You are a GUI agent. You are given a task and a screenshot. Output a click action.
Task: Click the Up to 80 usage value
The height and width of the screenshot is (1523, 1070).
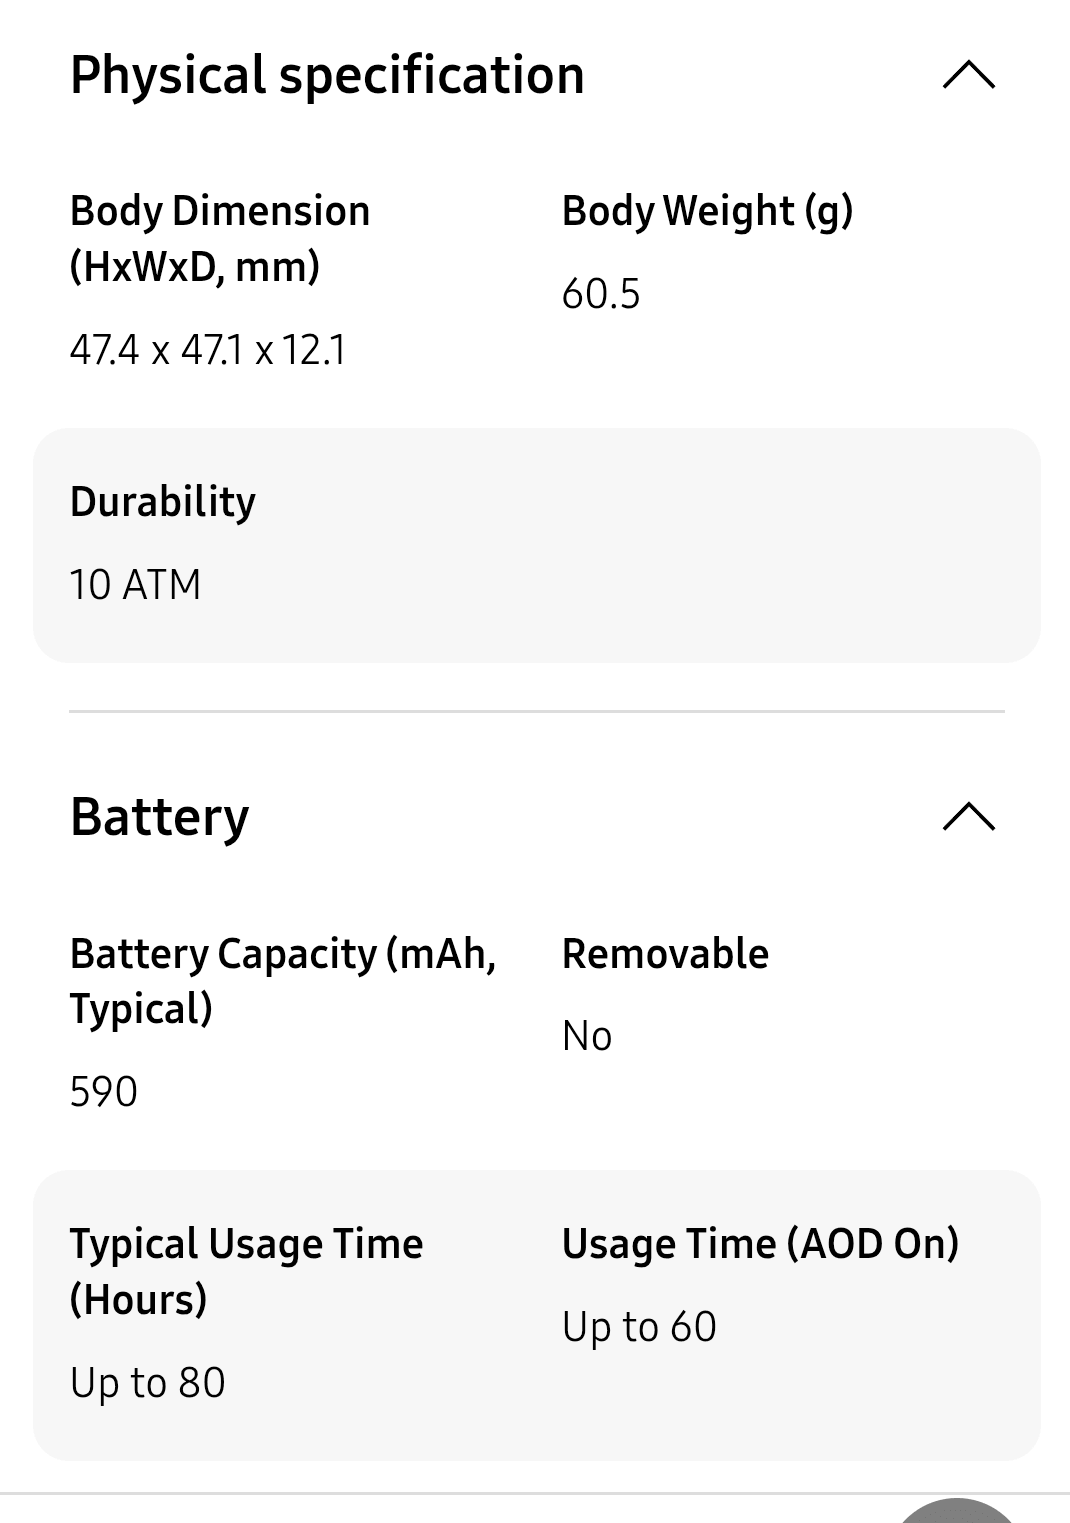[x=148, y=1382]
